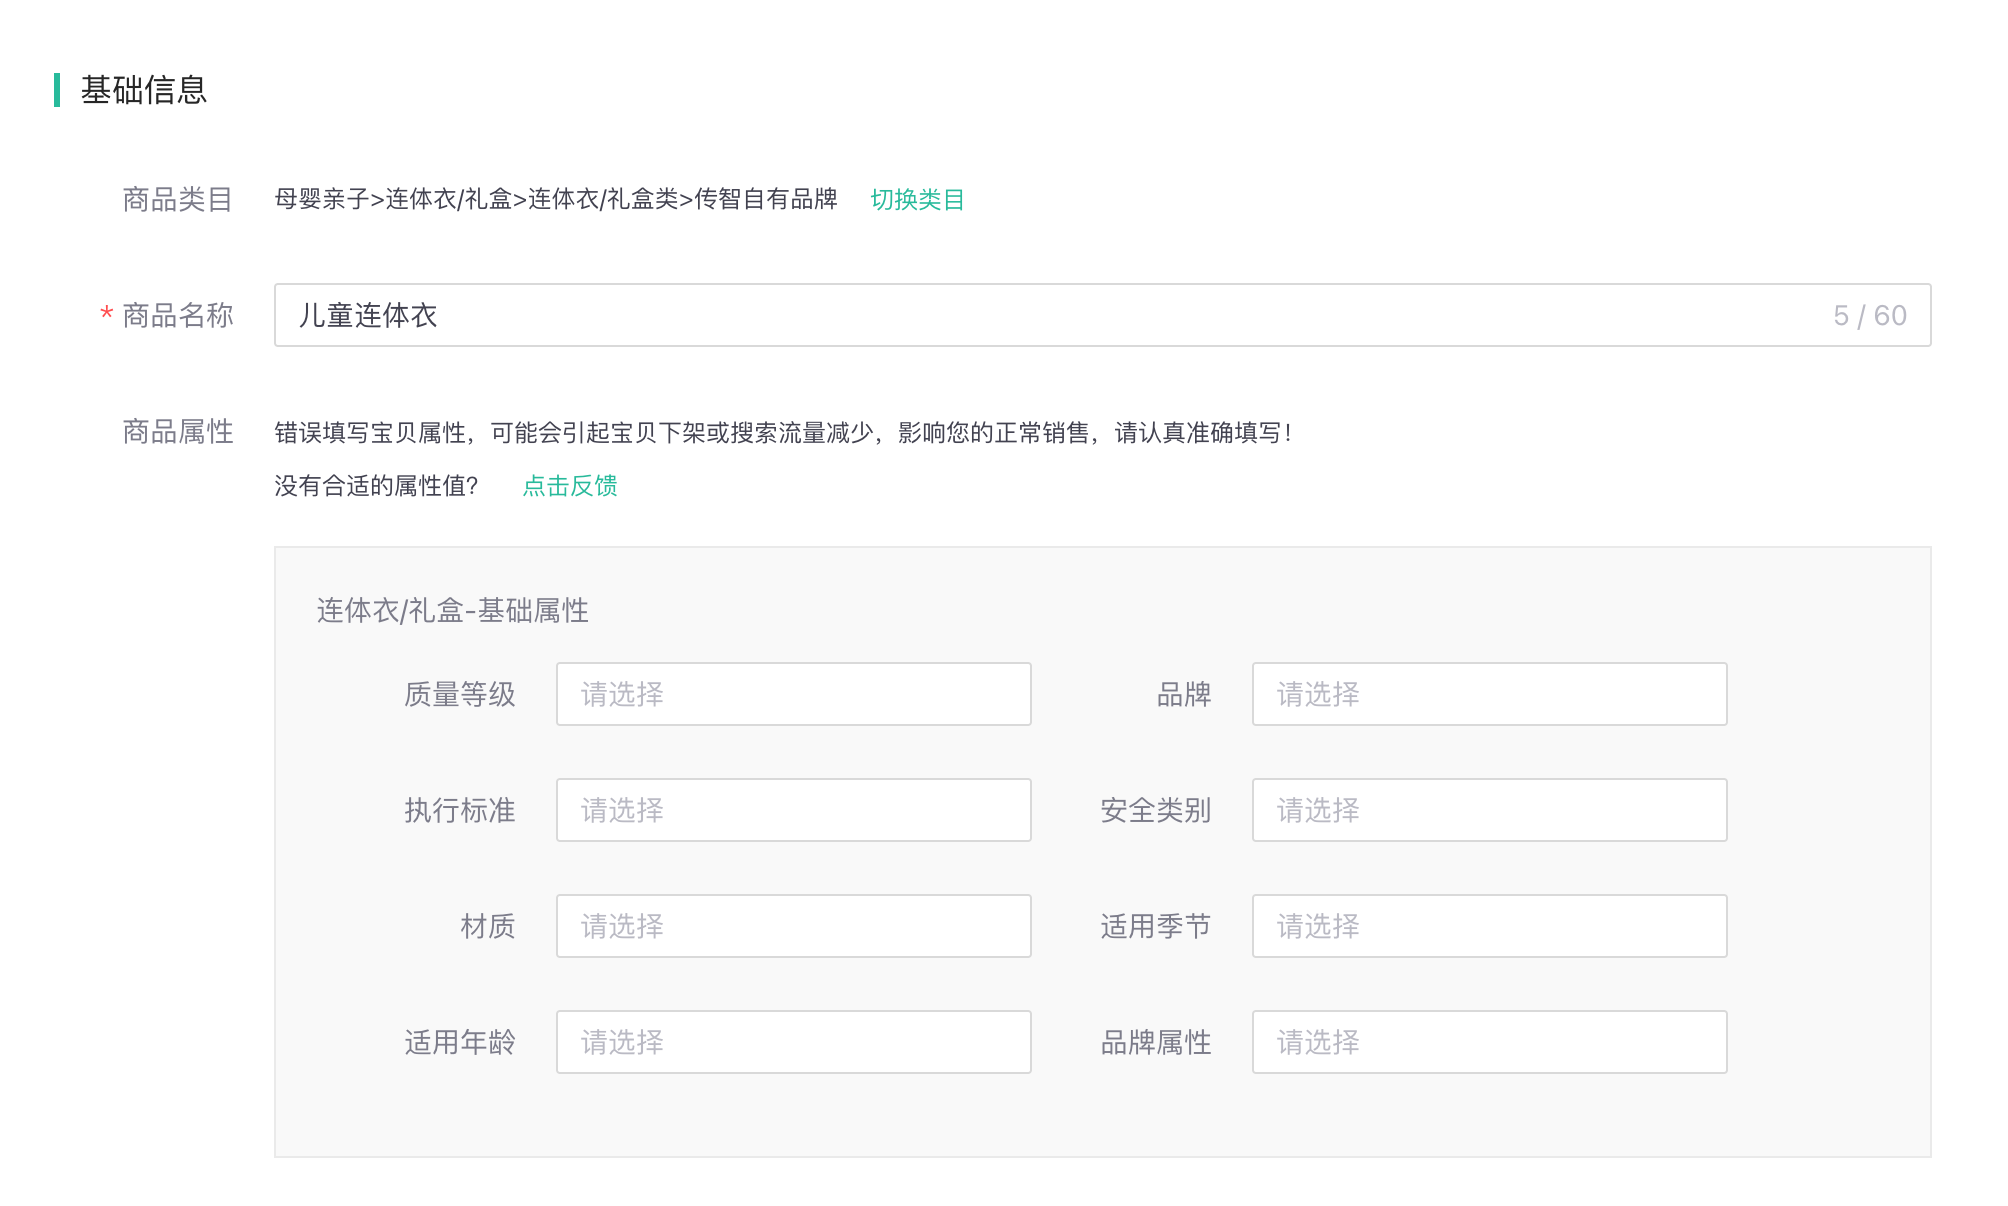
Task: Click the 5 / 60 character counter
Action: point(1869,316)
